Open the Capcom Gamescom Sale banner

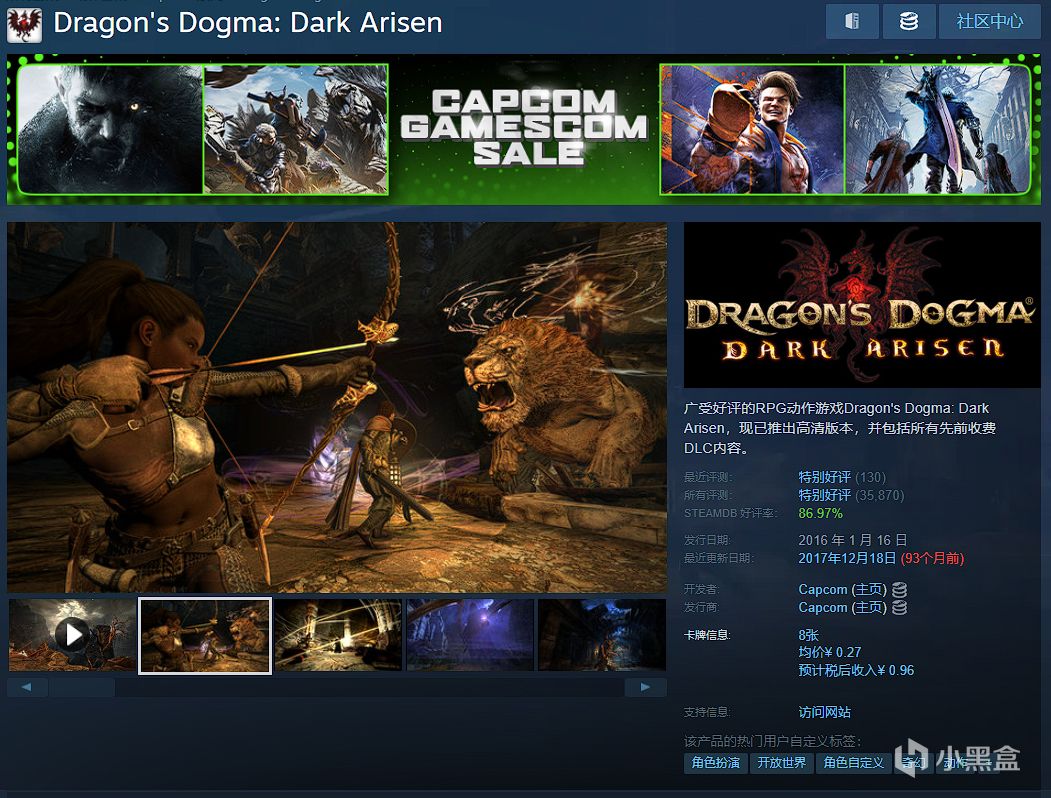click(523, 129)
